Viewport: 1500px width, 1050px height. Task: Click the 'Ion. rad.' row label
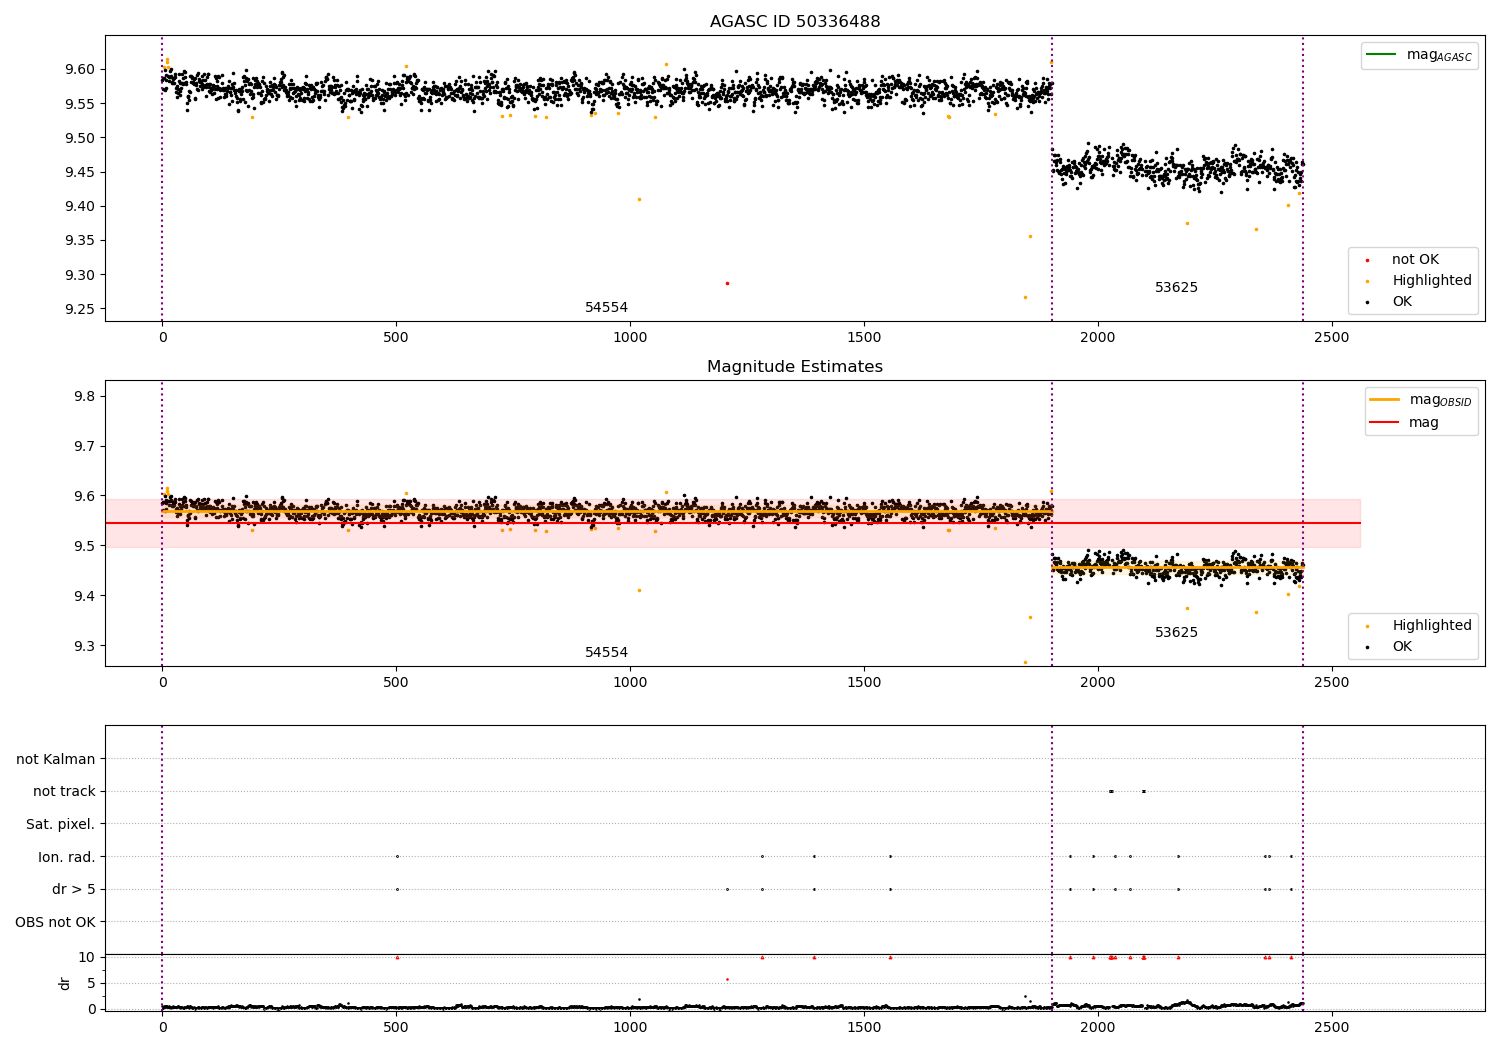(x=67, y=858)
